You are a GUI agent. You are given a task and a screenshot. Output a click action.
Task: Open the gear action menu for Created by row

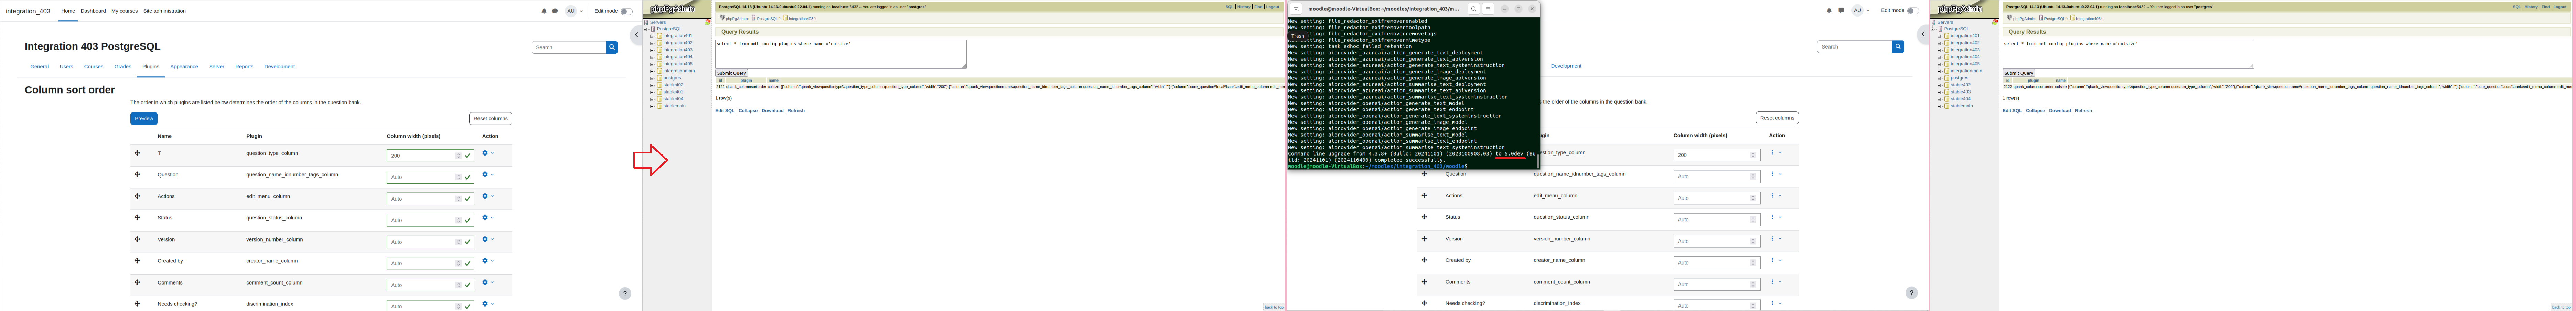488,261
